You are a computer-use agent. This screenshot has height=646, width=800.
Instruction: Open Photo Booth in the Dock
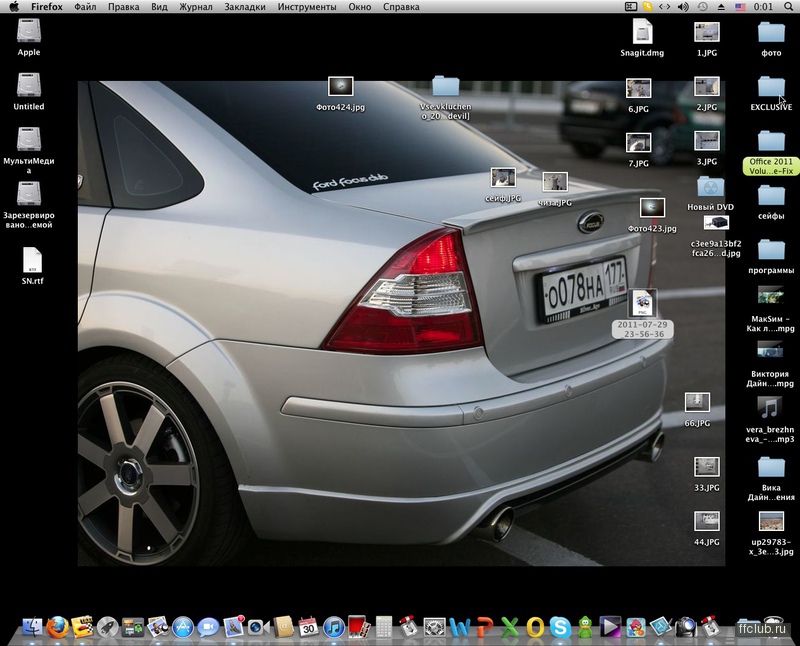tap(359, 627)
